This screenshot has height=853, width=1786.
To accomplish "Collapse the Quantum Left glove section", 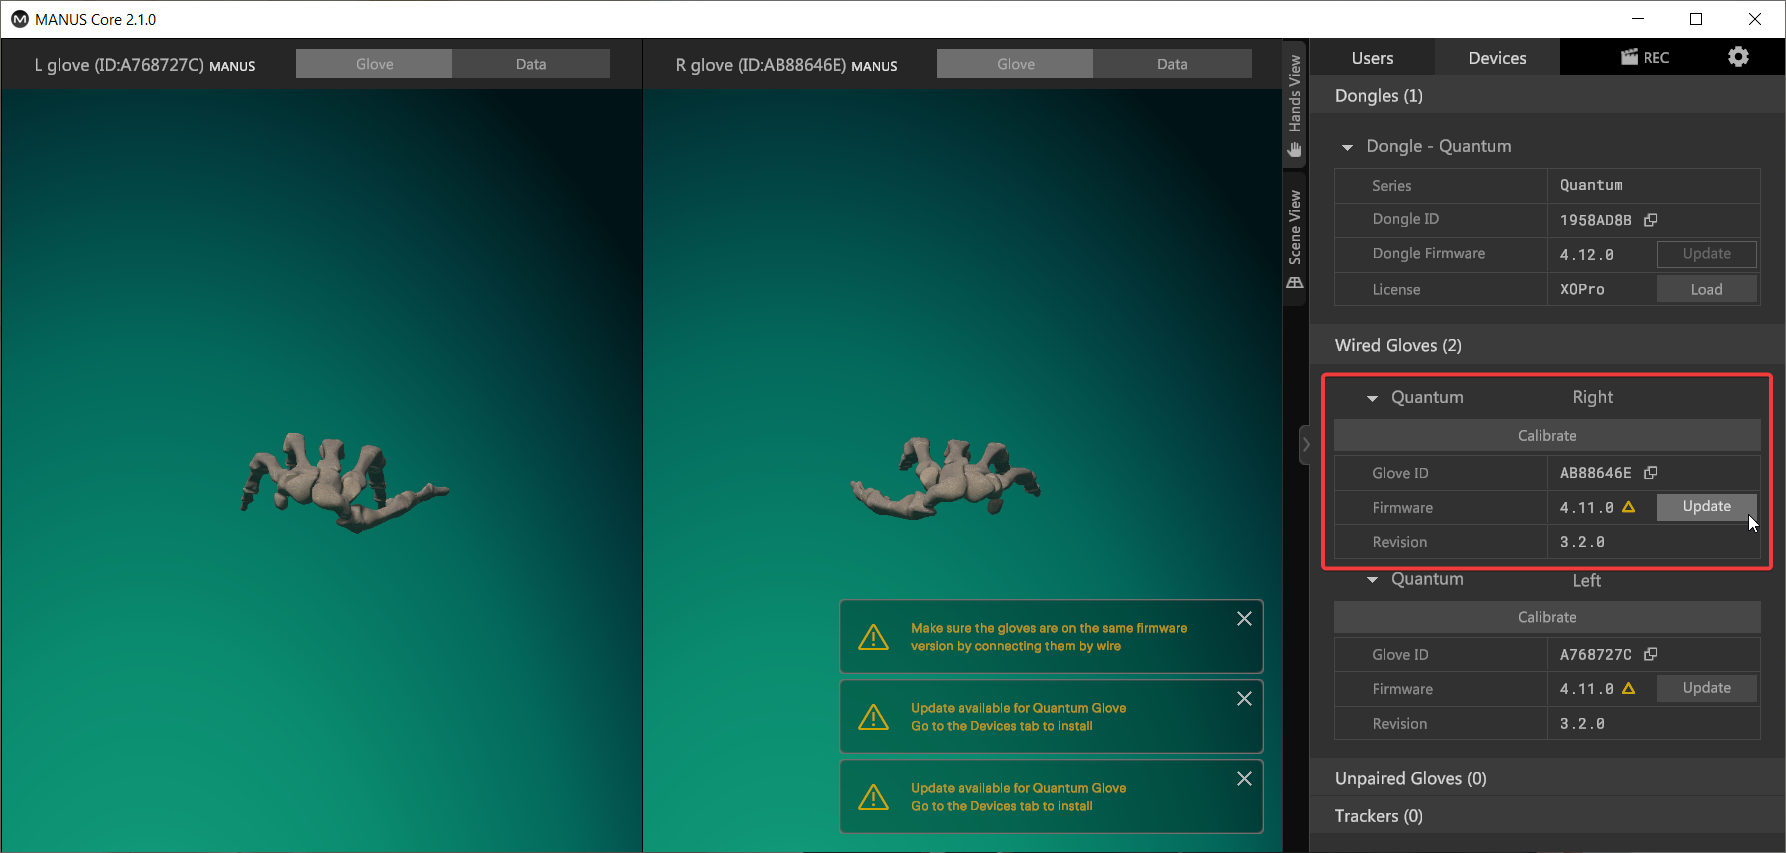I will (x=1372, y=580).
